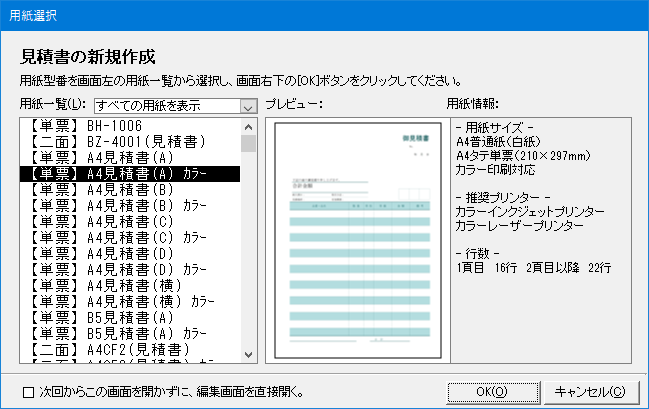Image resolution: width=649 pixels, height=409 pixels.
Task: Select 【単票】 A4見積書(C) カラー row
Action: [130, 238]
